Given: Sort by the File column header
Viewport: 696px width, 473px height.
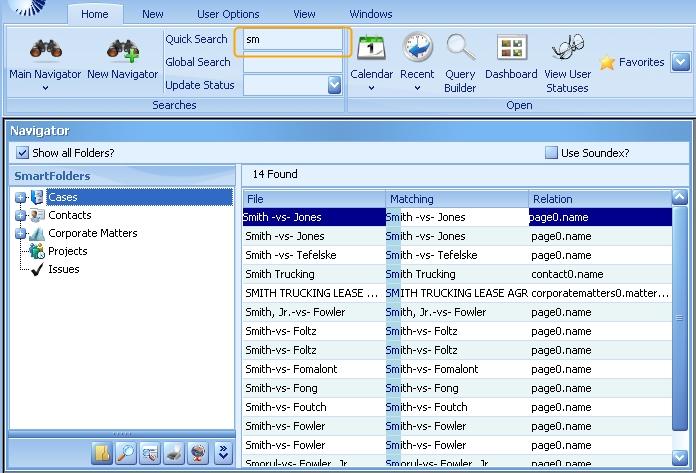Looking at the screenshot, I should [x=314, y=199].
